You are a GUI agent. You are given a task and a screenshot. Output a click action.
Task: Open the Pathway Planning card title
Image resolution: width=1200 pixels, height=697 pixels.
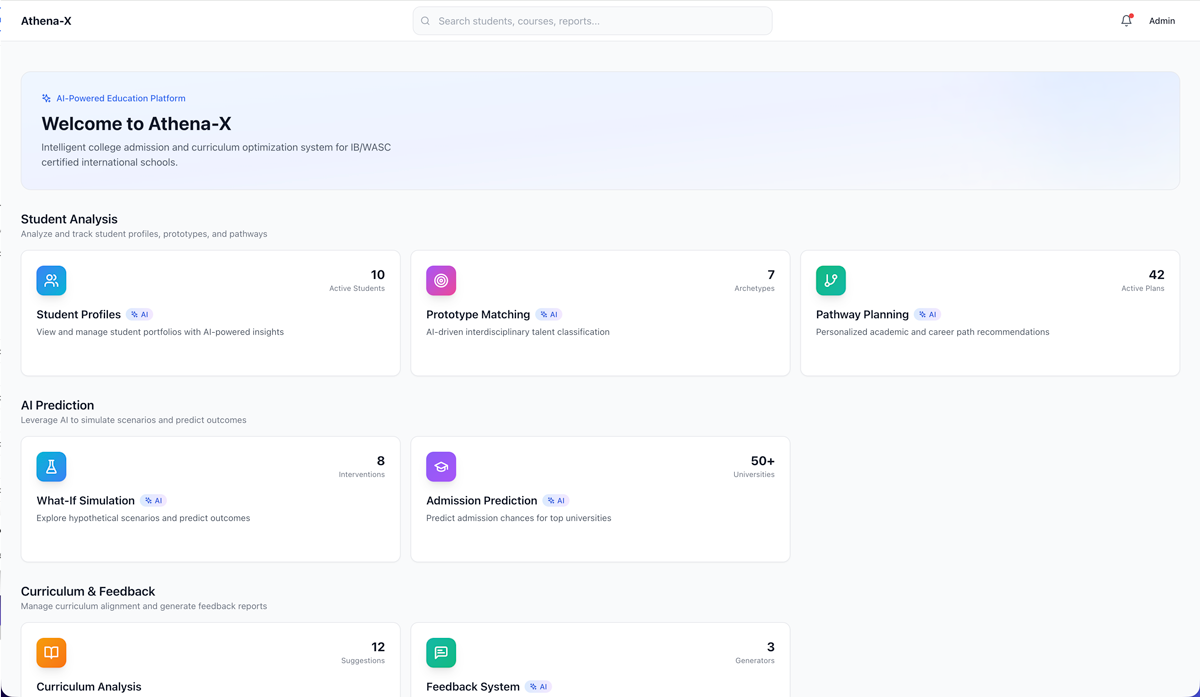[x=862, y=314]
